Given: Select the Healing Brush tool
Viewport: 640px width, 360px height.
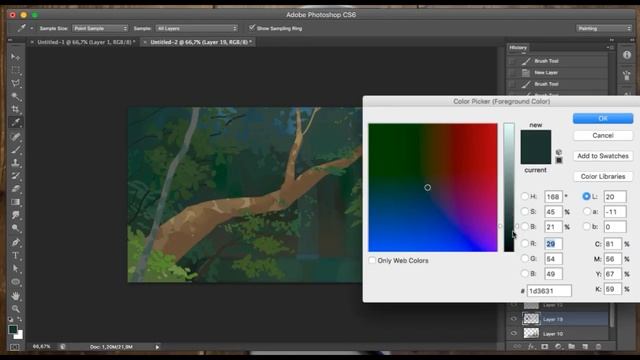Looking at the screenshot, I should (x=16, y=136).
